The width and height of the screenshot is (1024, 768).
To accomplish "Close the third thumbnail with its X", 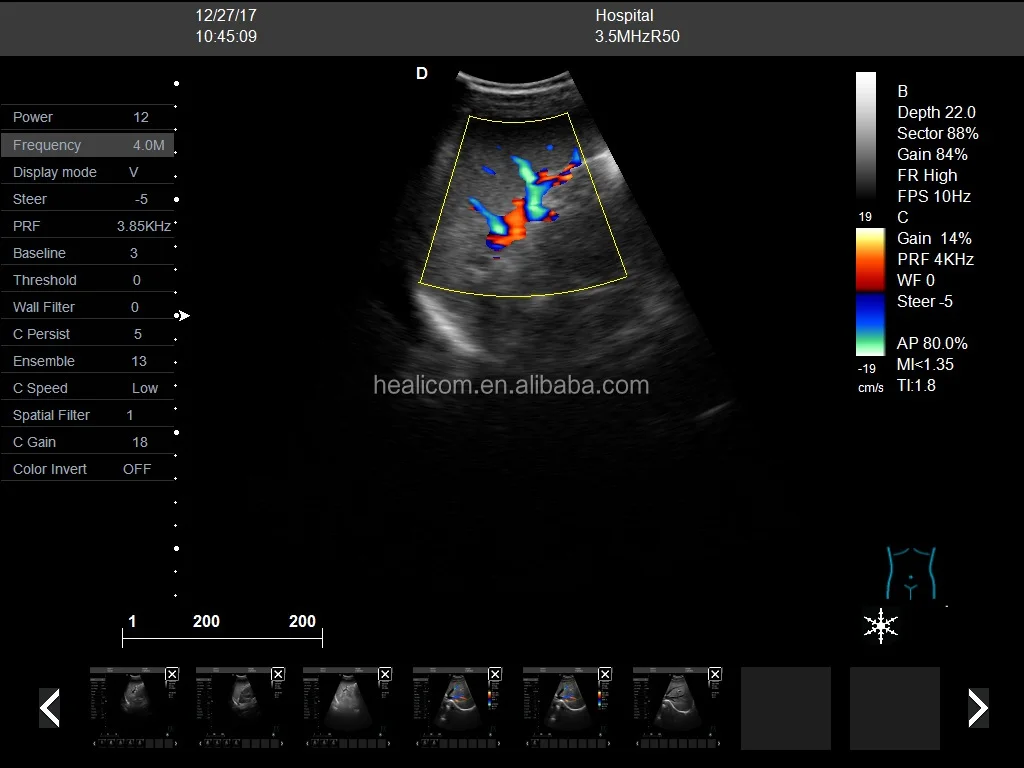I will coord(385,675).
